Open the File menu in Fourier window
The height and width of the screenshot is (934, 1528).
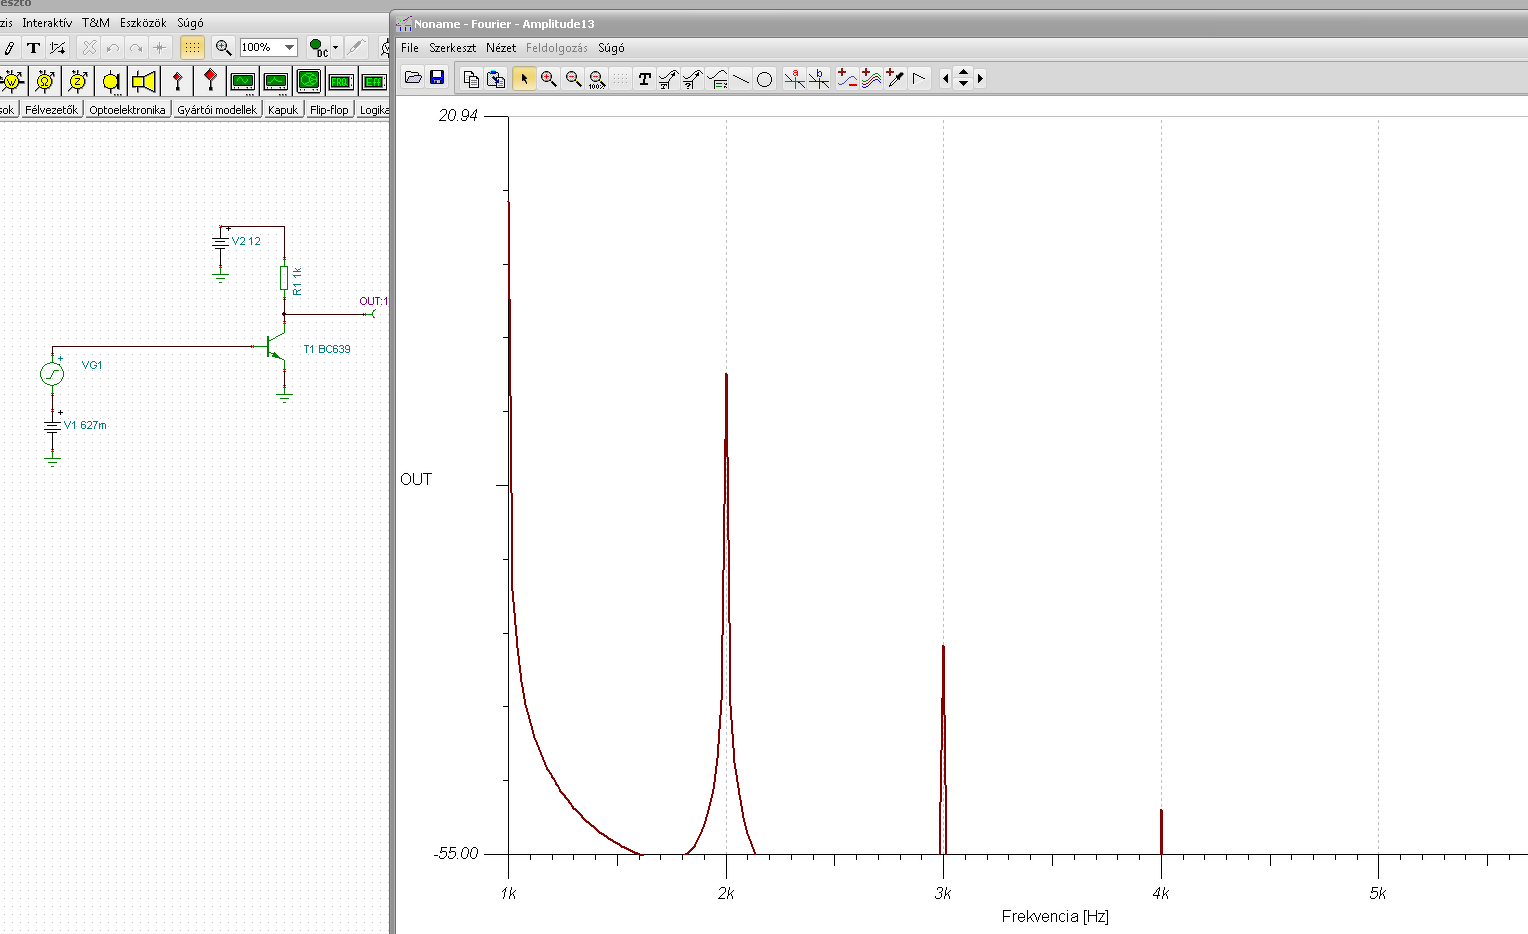(x=410, y=48)
